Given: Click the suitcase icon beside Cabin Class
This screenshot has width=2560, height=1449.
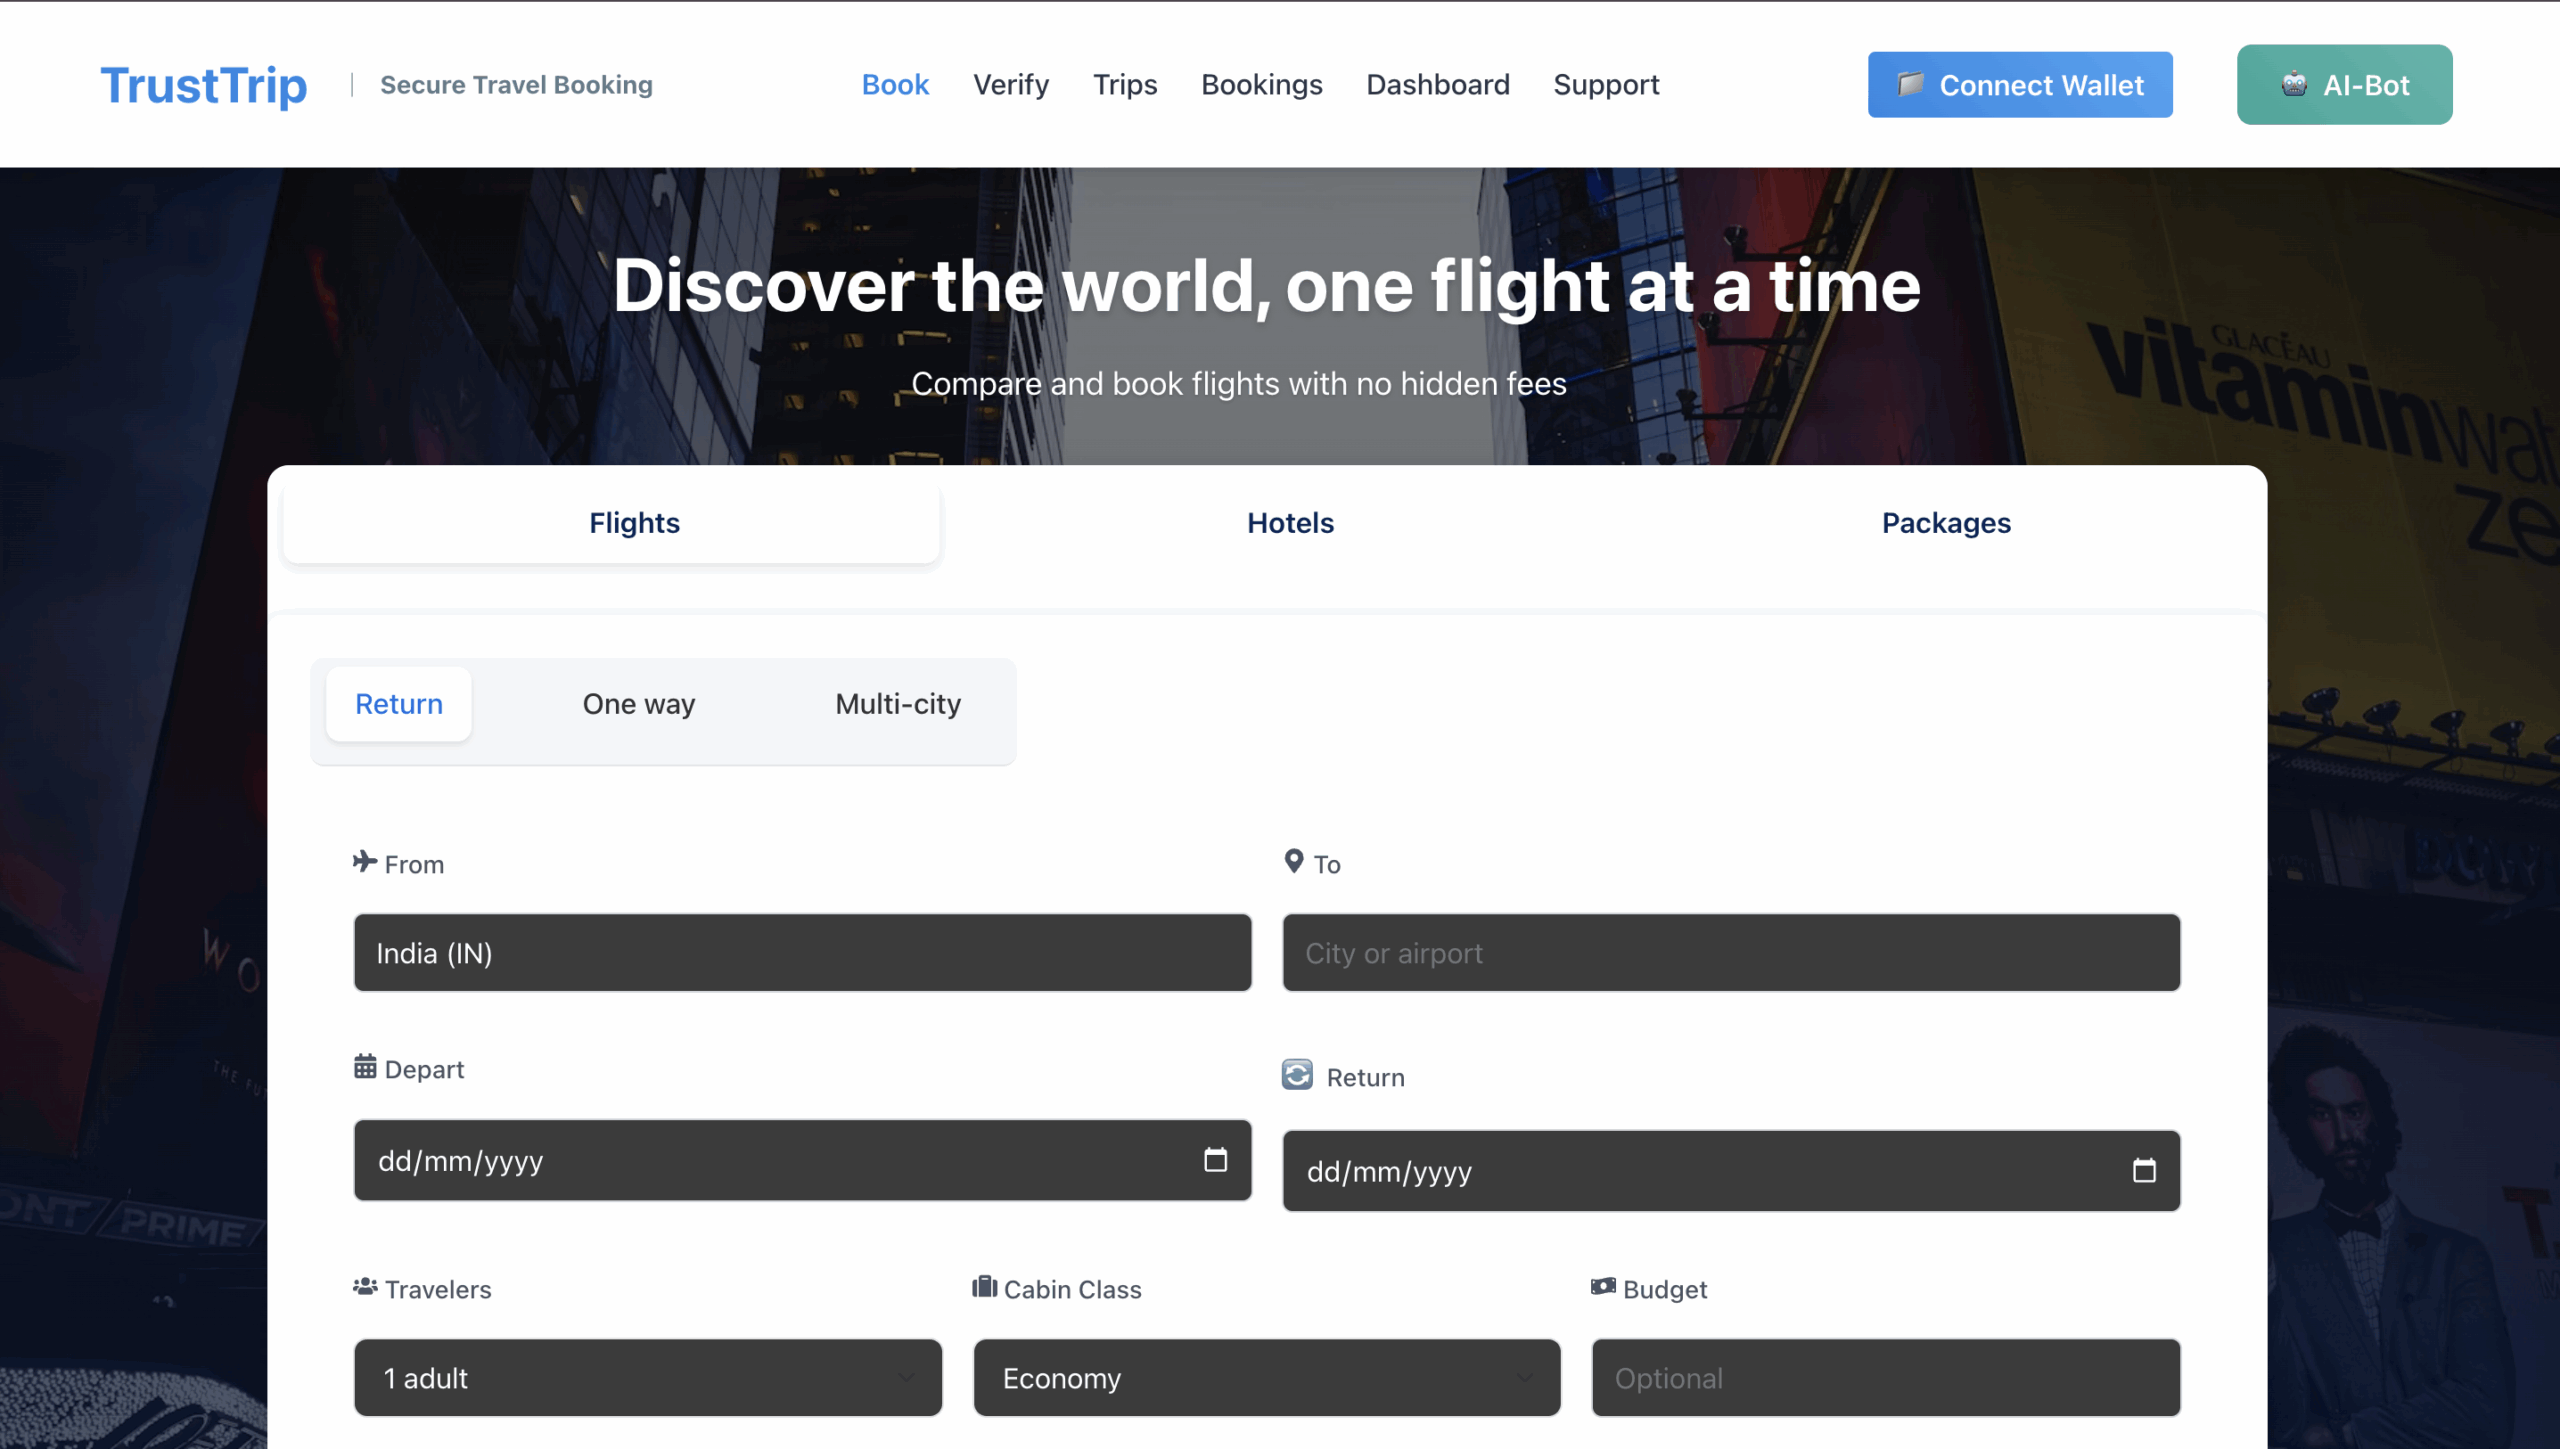Looking at the screenshot, I should coord(984,1287).
